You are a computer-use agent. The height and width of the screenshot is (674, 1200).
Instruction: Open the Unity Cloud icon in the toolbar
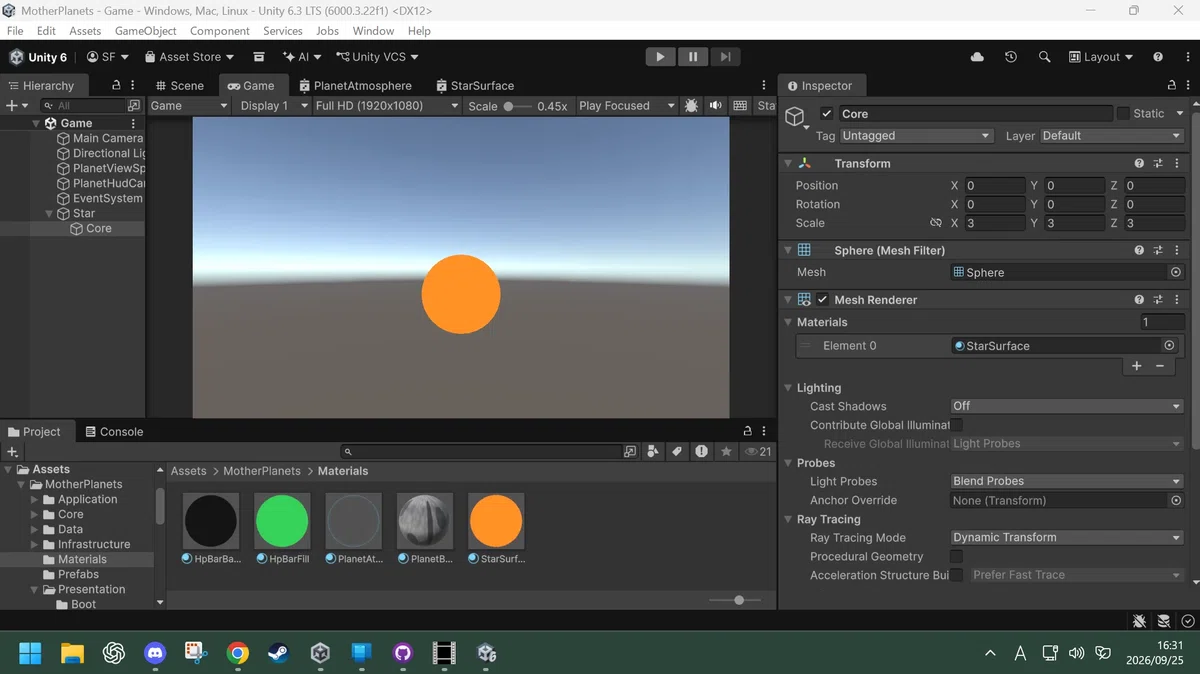click(977, 57)
